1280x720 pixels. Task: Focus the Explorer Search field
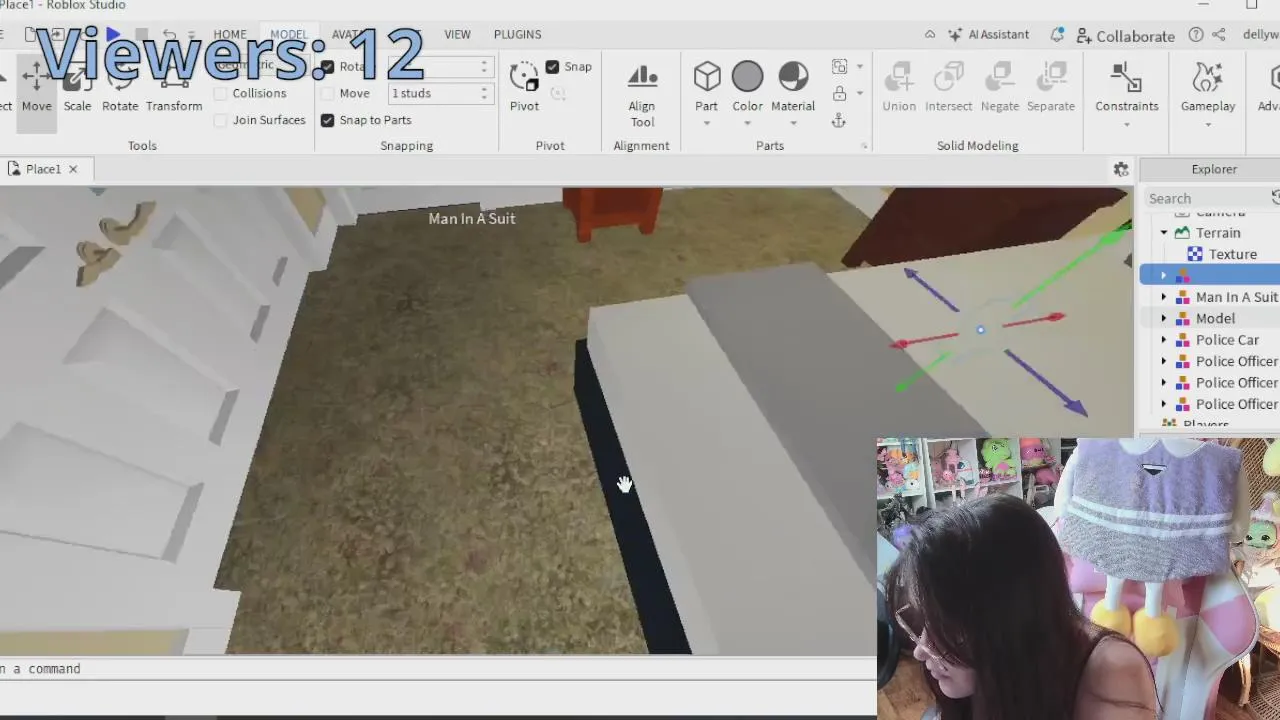(1206, 198)
